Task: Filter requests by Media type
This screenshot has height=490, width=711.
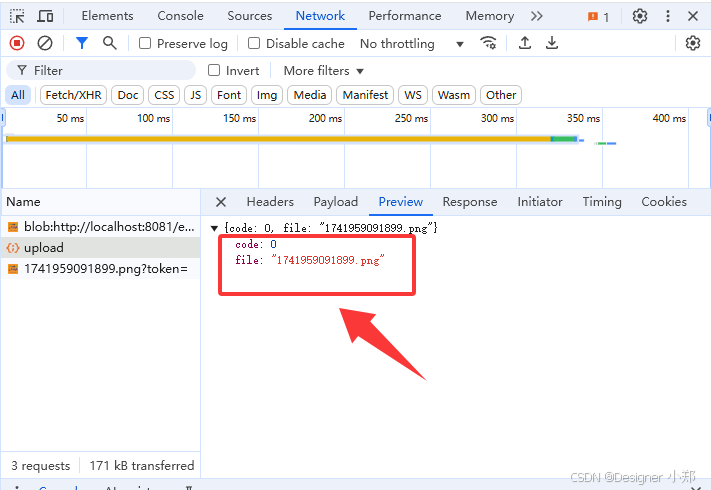Action: click(310, 95)
